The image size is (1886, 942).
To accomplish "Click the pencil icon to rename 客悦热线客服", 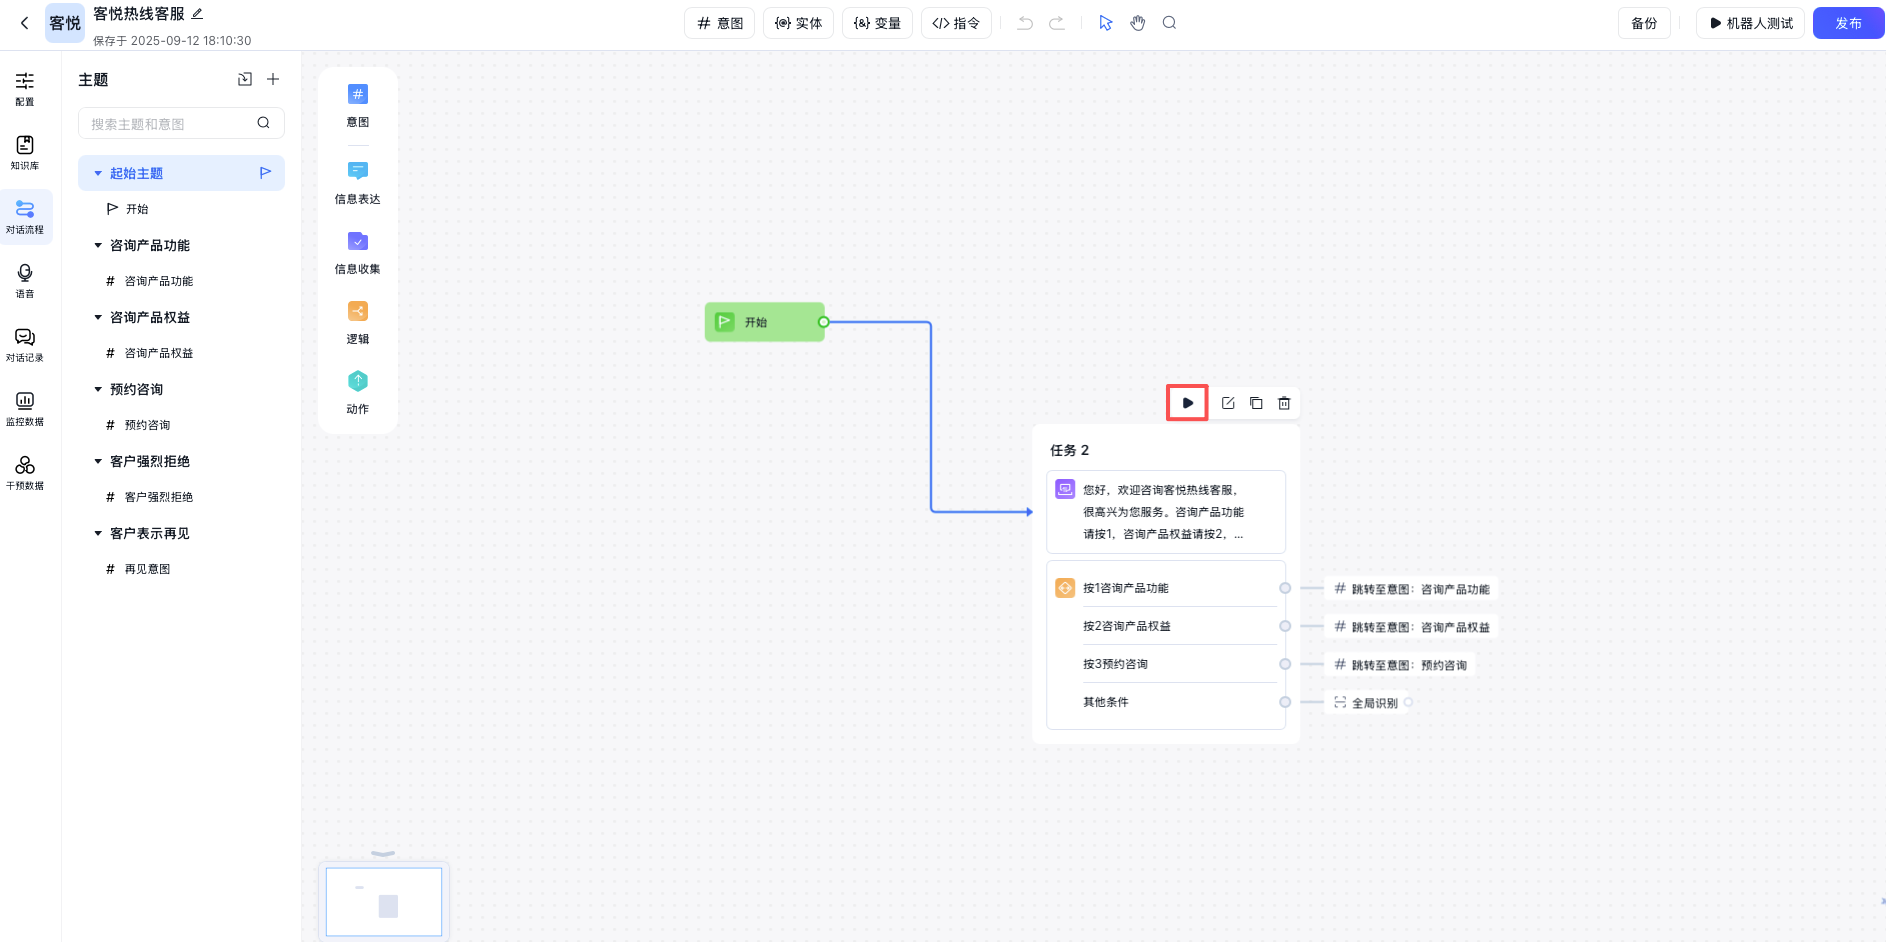I will tap(197, 14).
